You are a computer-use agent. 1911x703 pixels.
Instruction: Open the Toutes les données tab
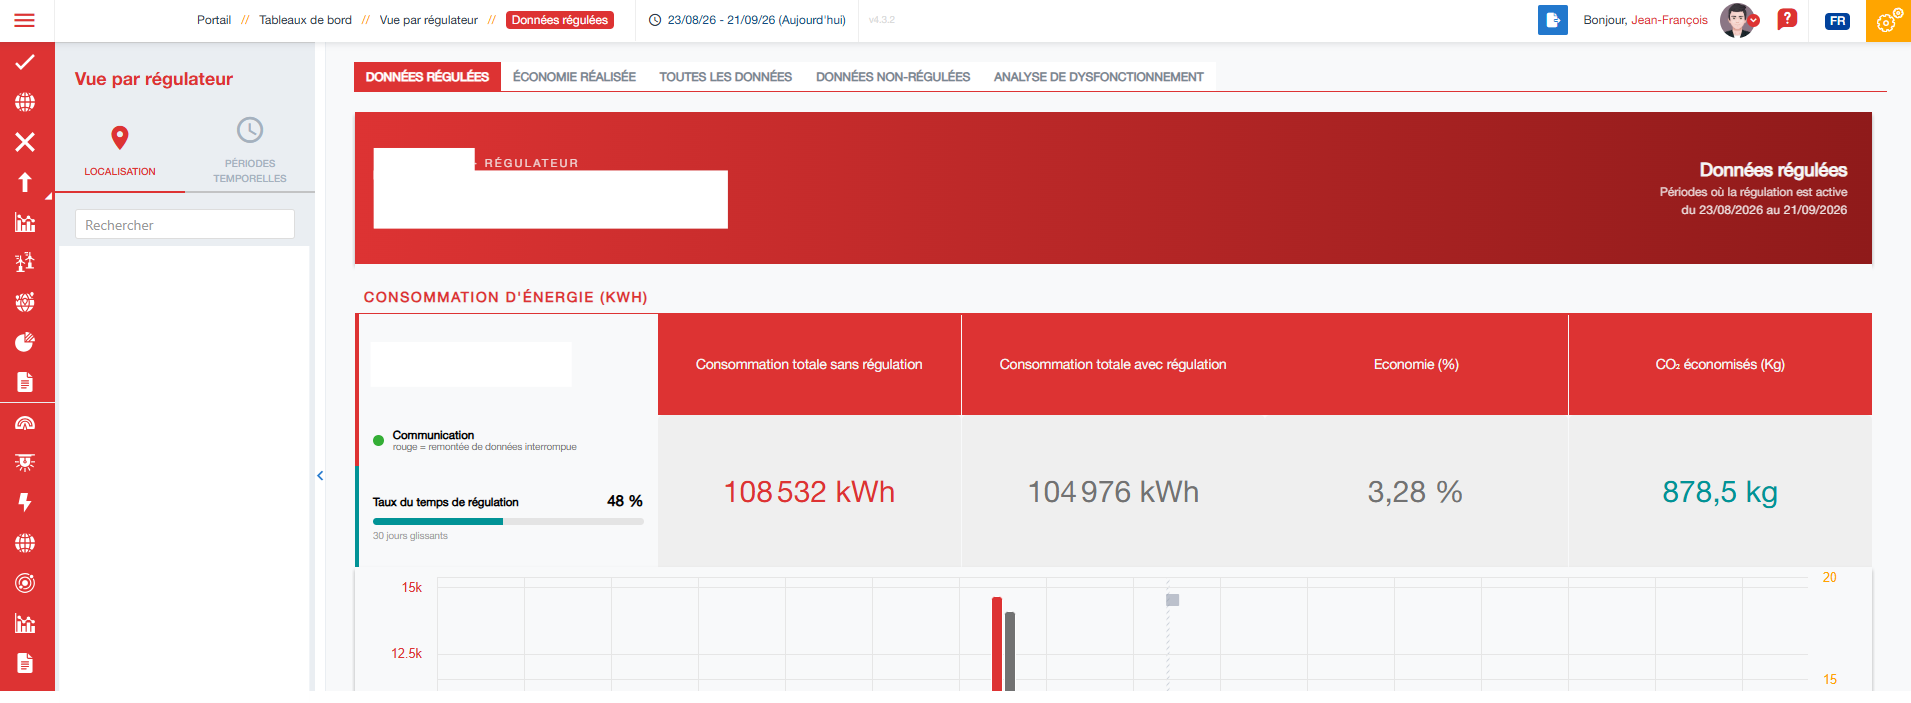click(x=726, y=77)
